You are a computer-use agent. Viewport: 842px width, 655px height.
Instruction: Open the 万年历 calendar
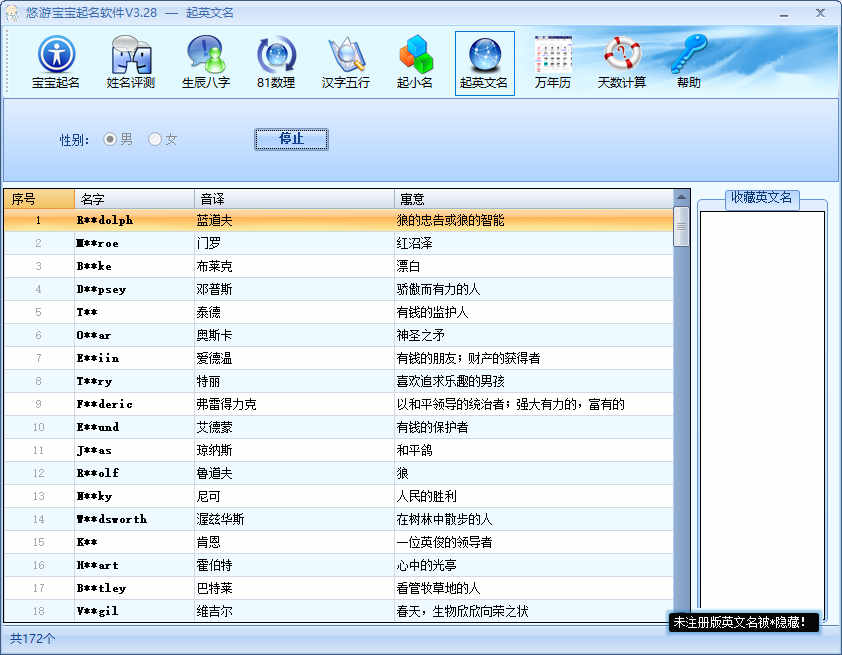click(x=552, y=62)
